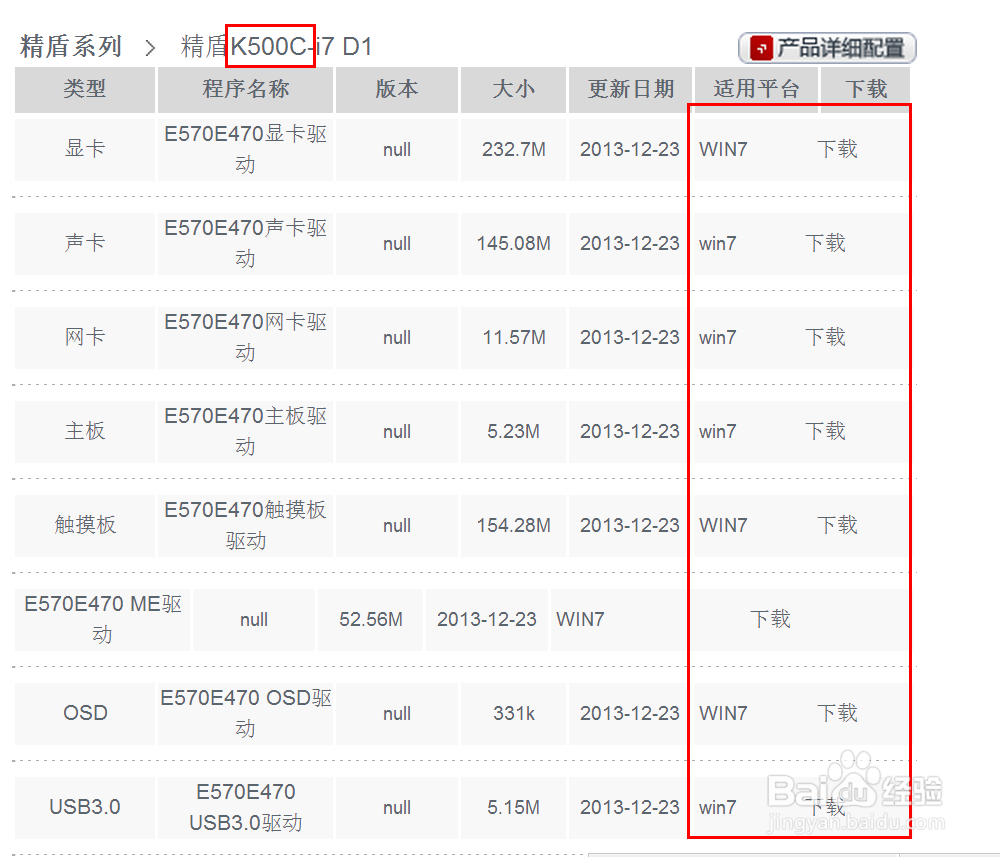This screenshot has width=1000, height=857.
Task: Click the null version in 主板 row
Action: click(x=397, y=431)
